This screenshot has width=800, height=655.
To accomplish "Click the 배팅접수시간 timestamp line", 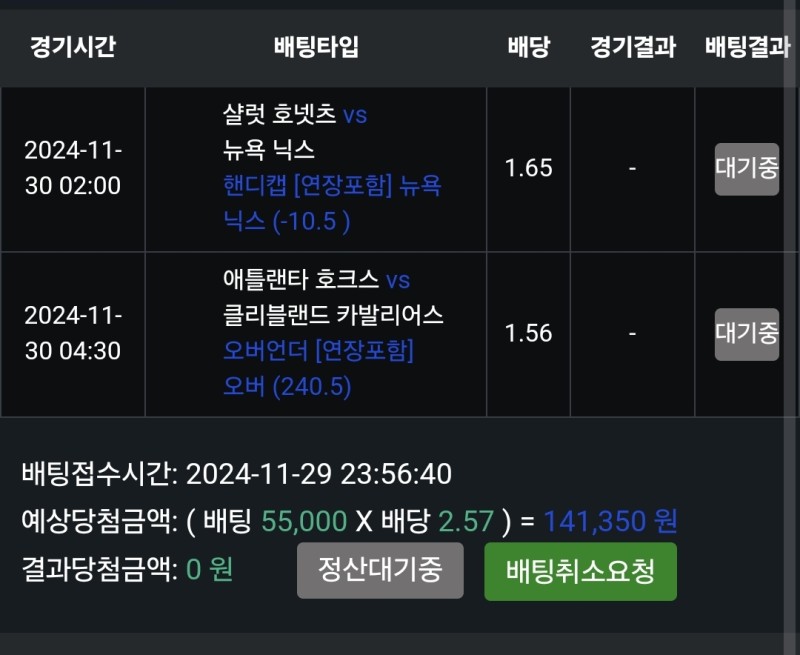I will (x=237, y=473).
